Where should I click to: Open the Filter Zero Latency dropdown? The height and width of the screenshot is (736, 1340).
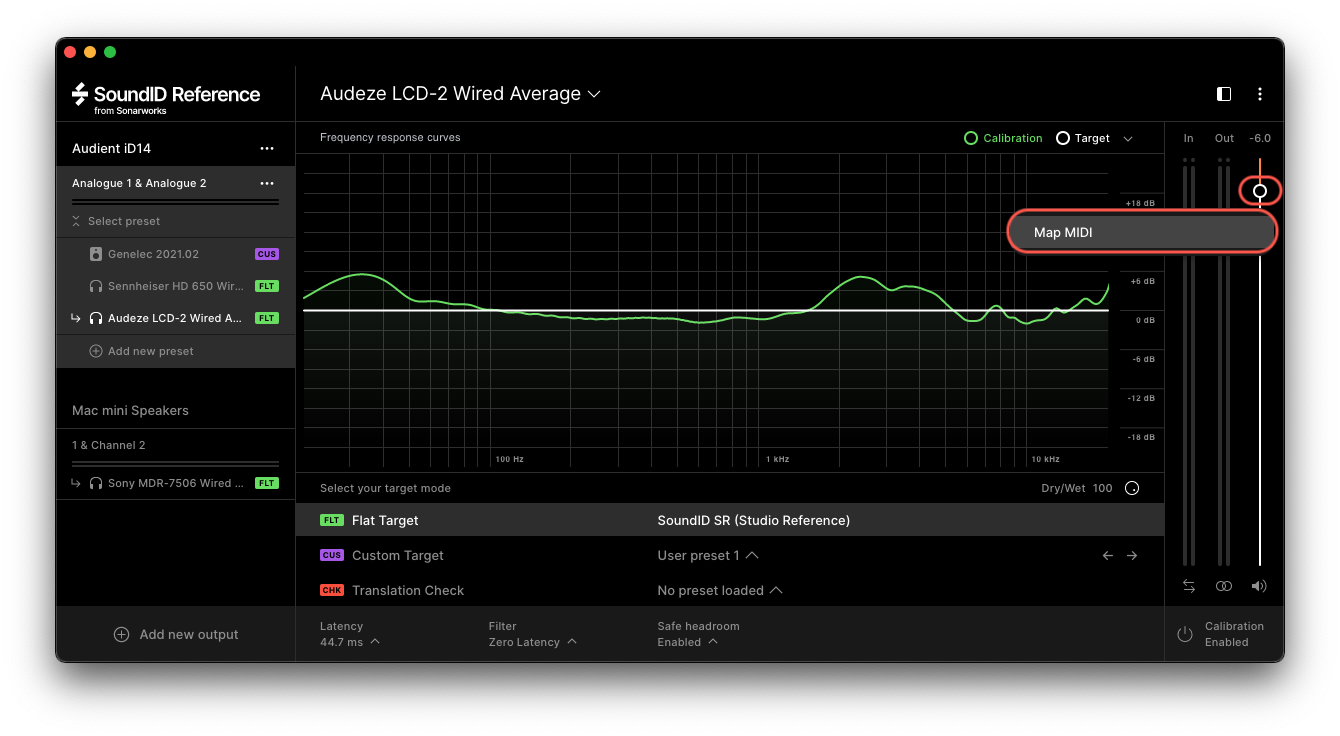pos(533,642)
